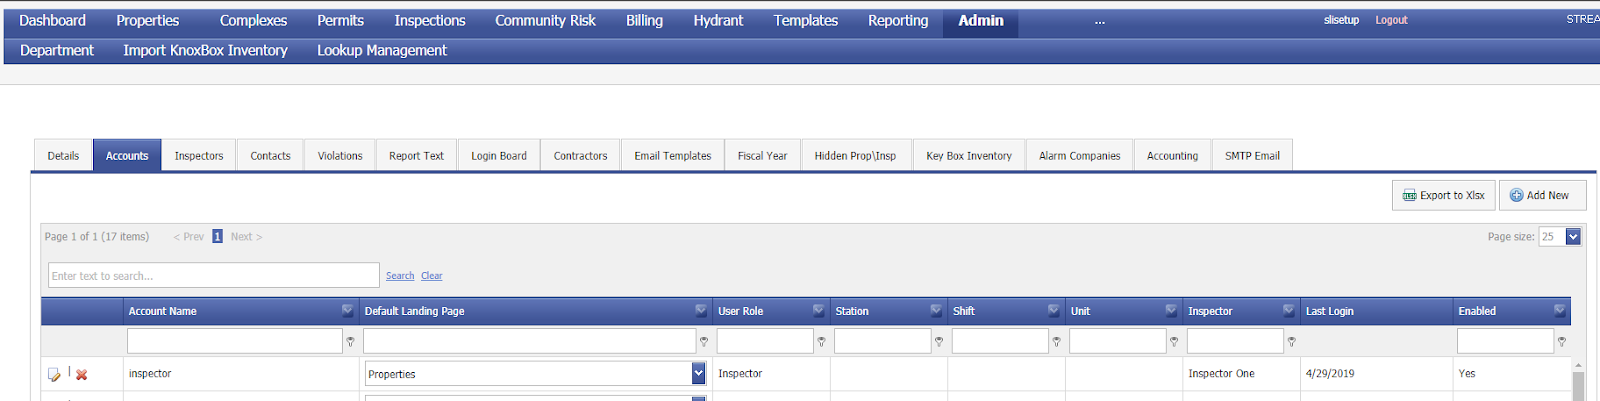The height and width of the screenshot is (401, 1600).
Task: Open the Login Board tab
Action: click(x=499, y=156)
